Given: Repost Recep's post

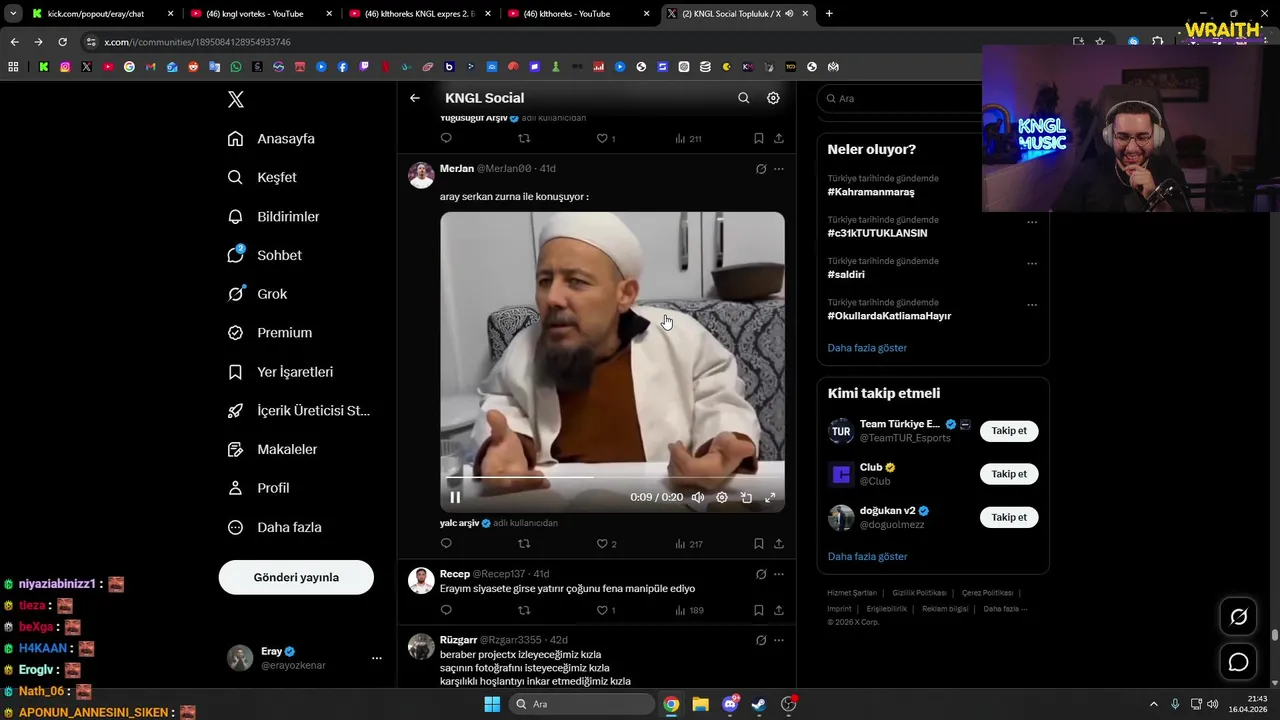Looking at the screenshot, I should tap(524, 610).
